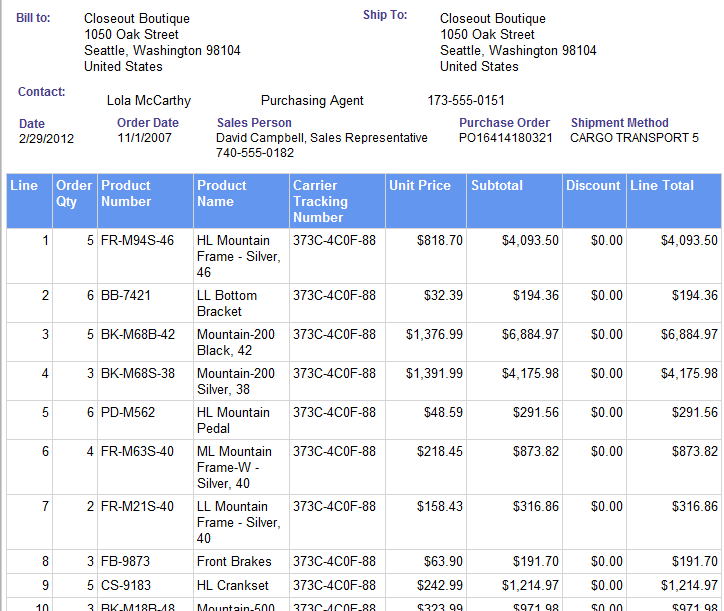This screenshot has height=611, width=724.
Task: Select product number FR-M21S-40
Action: click(138, 506)
